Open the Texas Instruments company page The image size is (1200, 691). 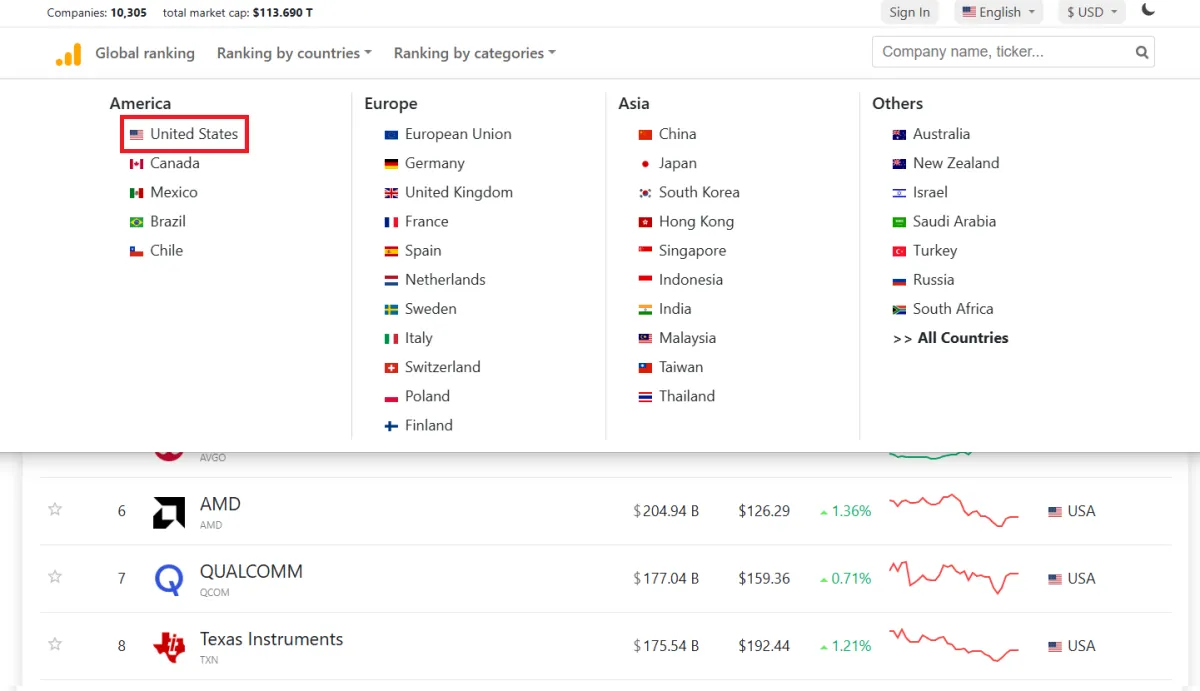[x=271, y=639]
